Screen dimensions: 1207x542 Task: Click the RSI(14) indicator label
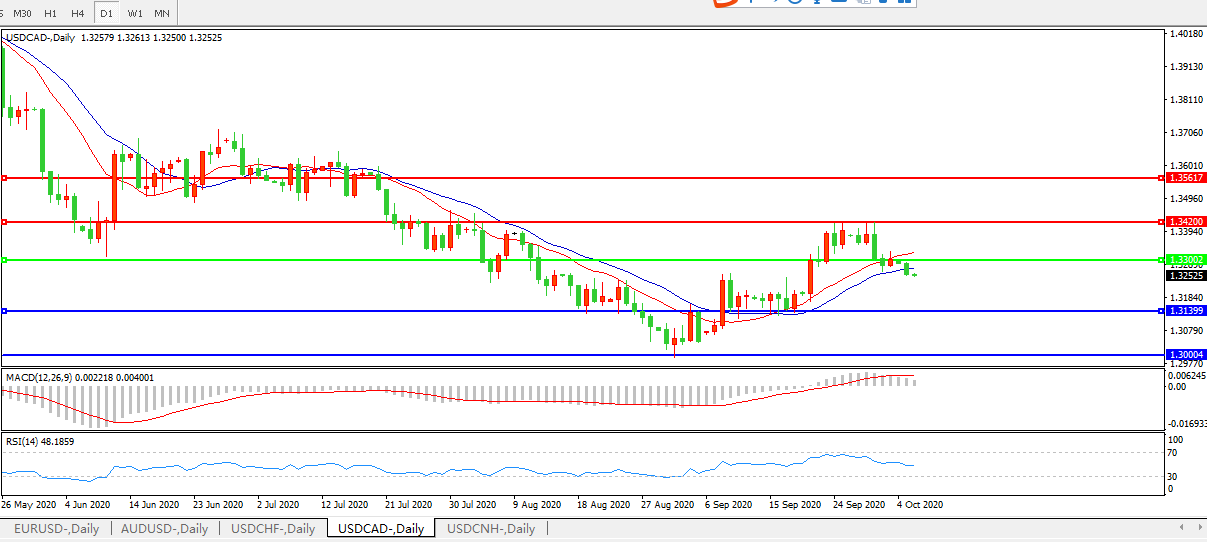pyautogui.click(x=25, y=440)
